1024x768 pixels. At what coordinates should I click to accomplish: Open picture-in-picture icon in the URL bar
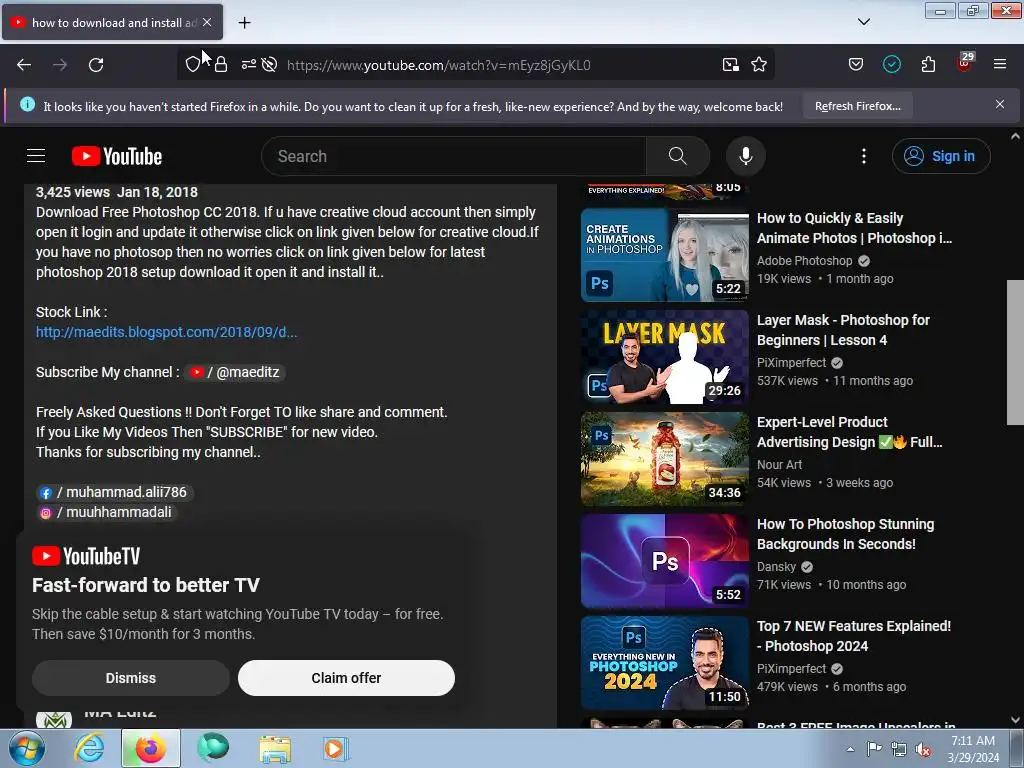[730, 65]
